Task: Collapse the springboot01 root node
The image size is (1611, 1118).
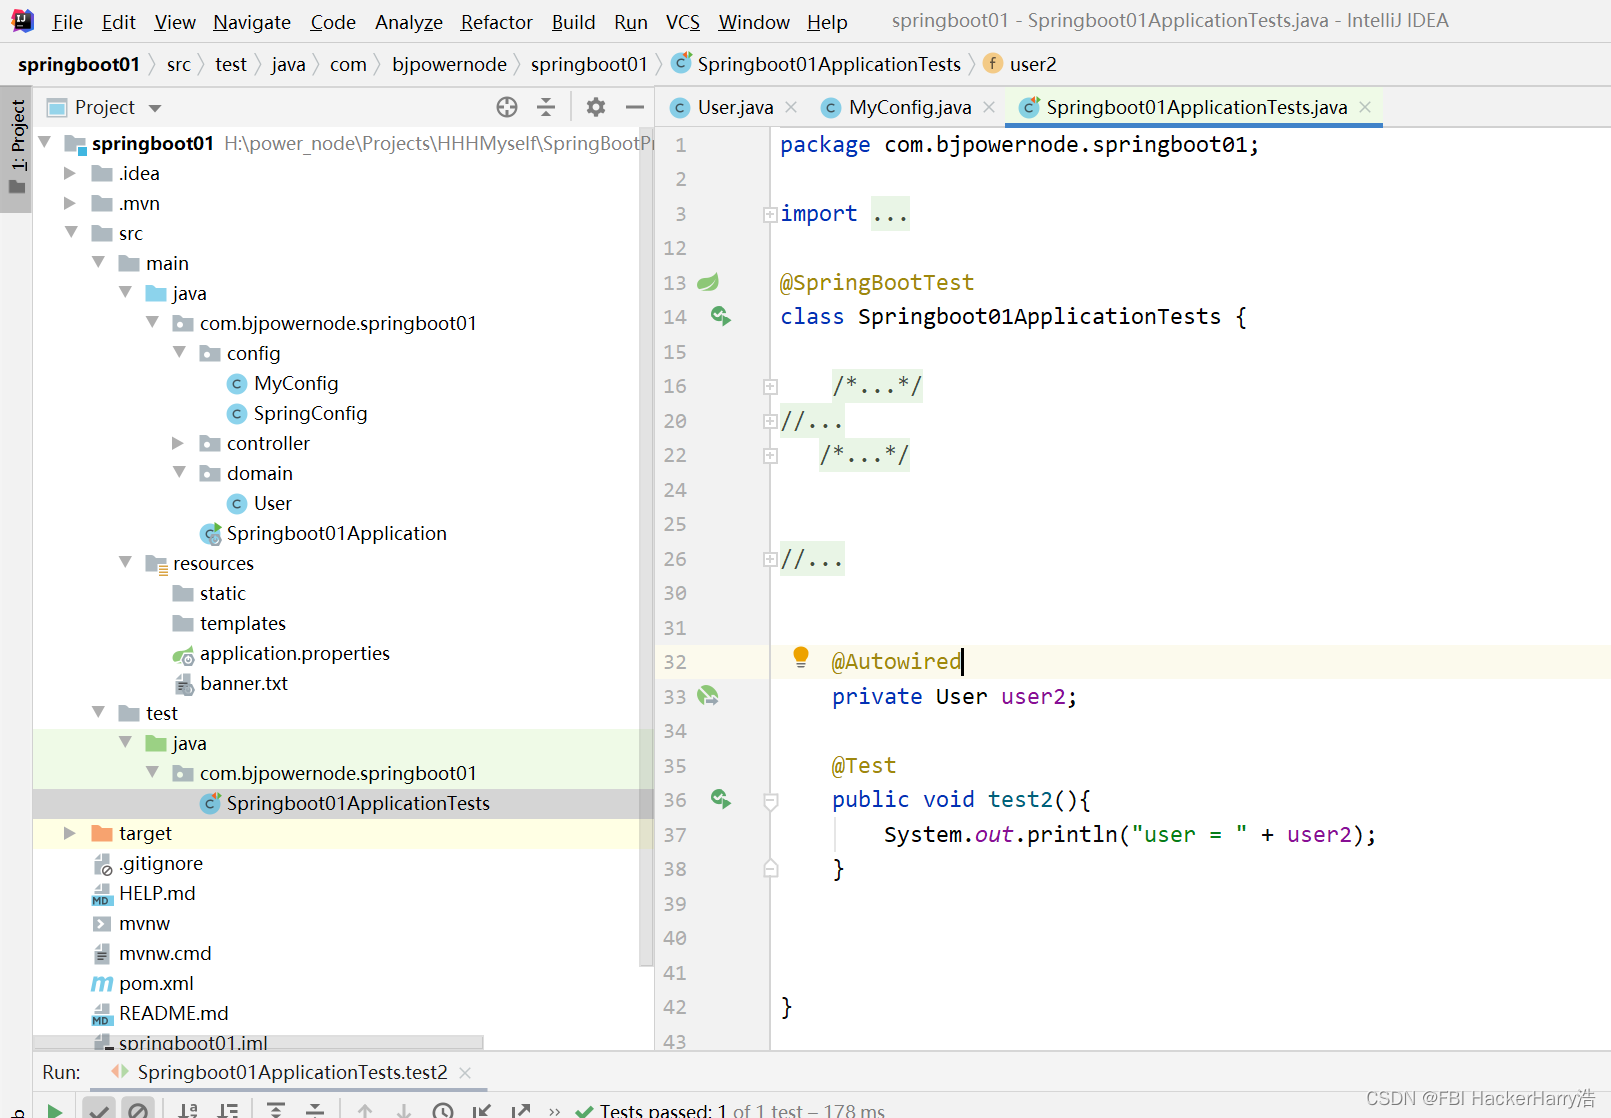Action: 45,143
